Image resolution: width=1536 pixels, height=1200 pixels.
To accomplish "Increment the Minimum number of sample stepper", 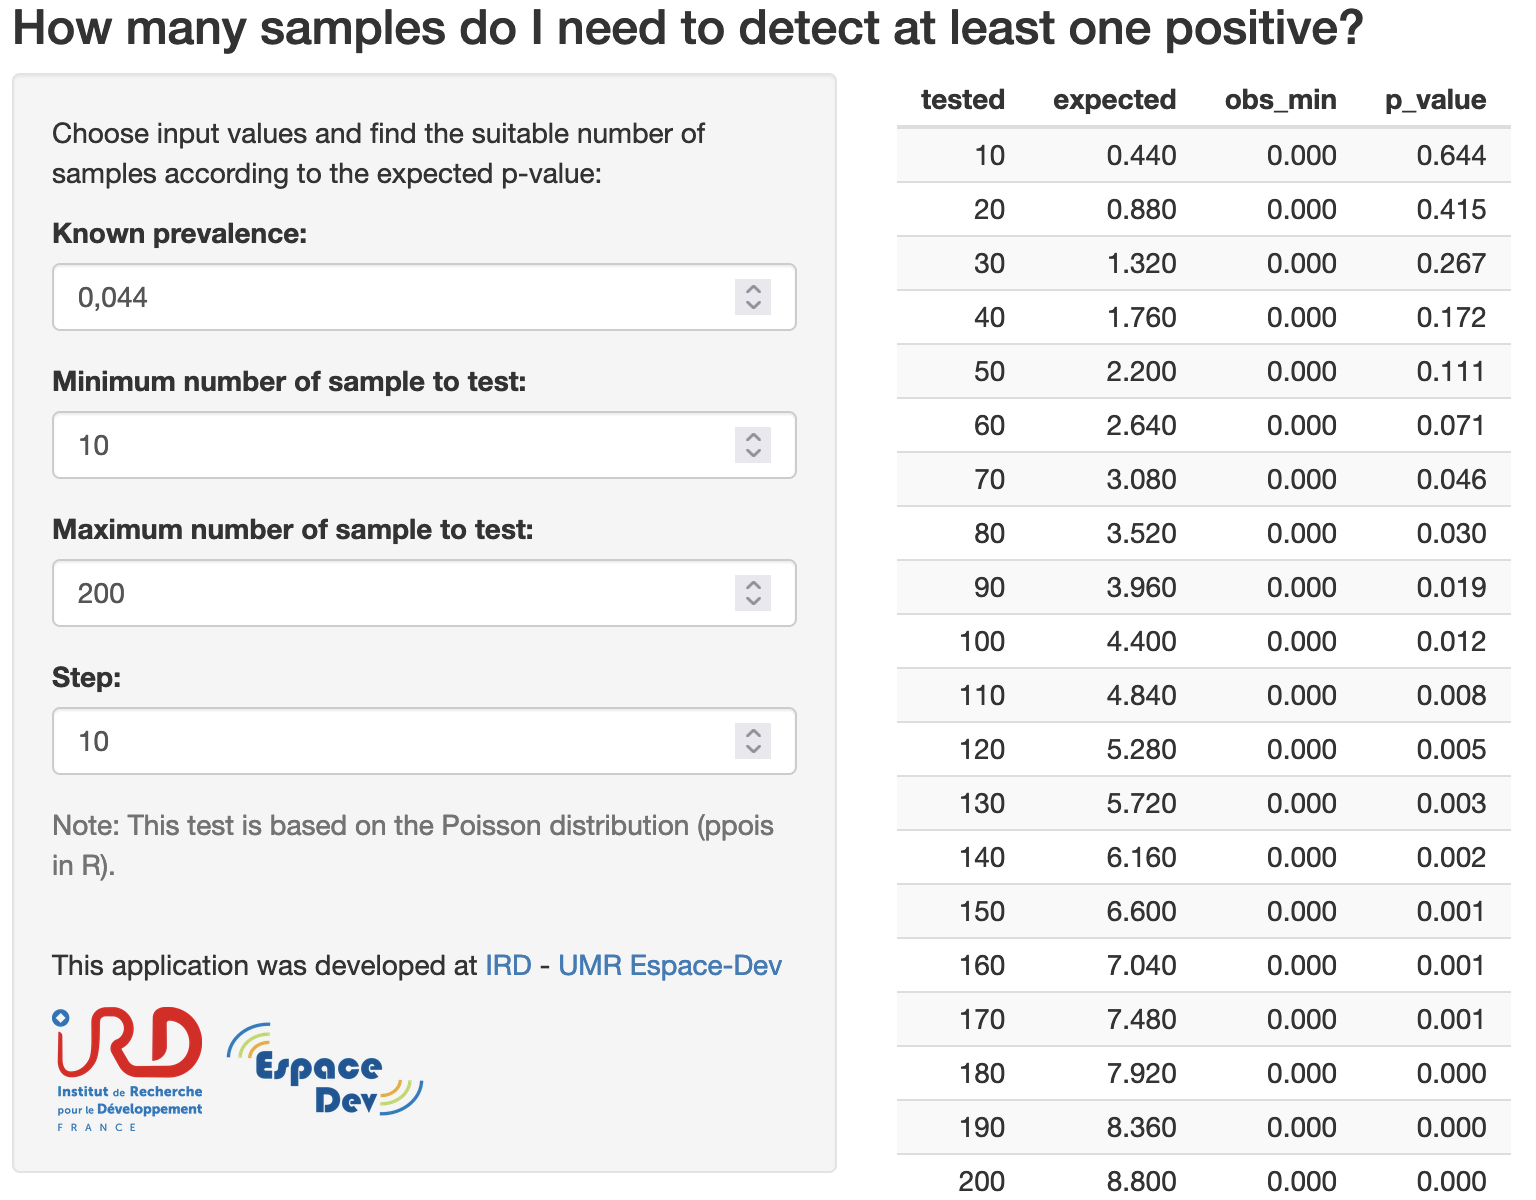I will pos(753,436).
